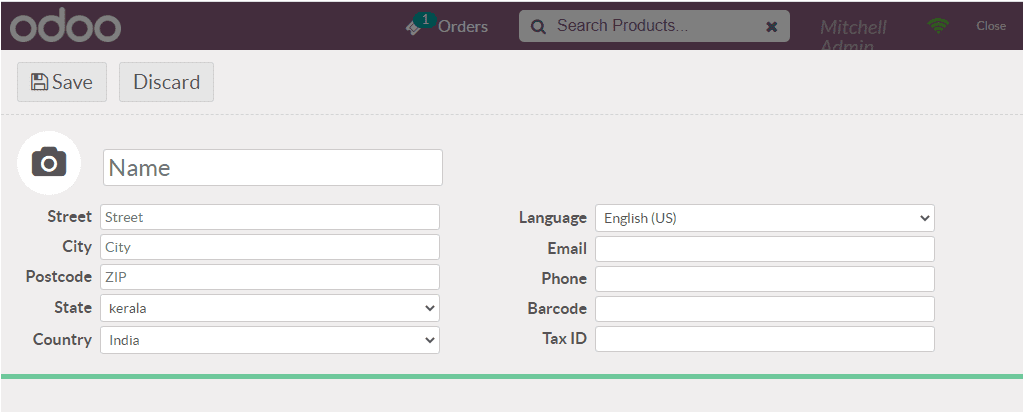Select the Email input box
The width and height of the screenshot is (1024, 413).
[765, 249]
